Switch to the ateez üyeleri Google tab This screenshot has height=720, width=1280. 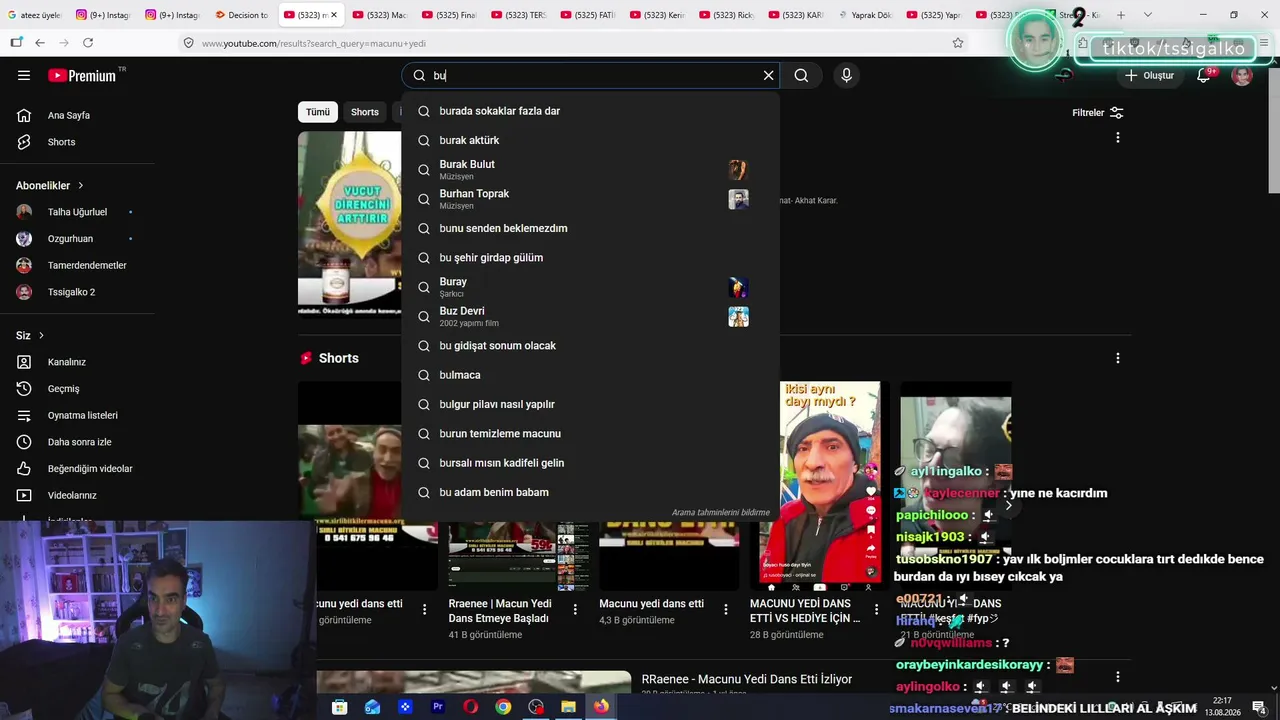click(33, 15)
